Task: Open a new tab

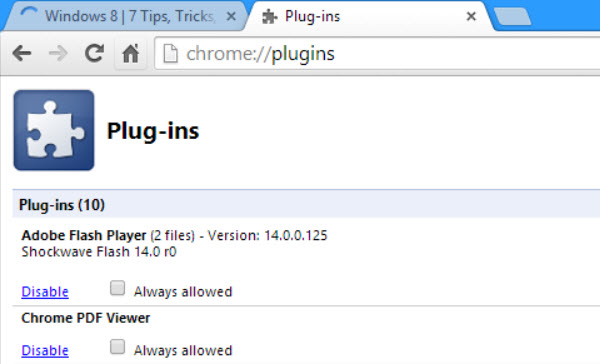Action: point(512,16)
